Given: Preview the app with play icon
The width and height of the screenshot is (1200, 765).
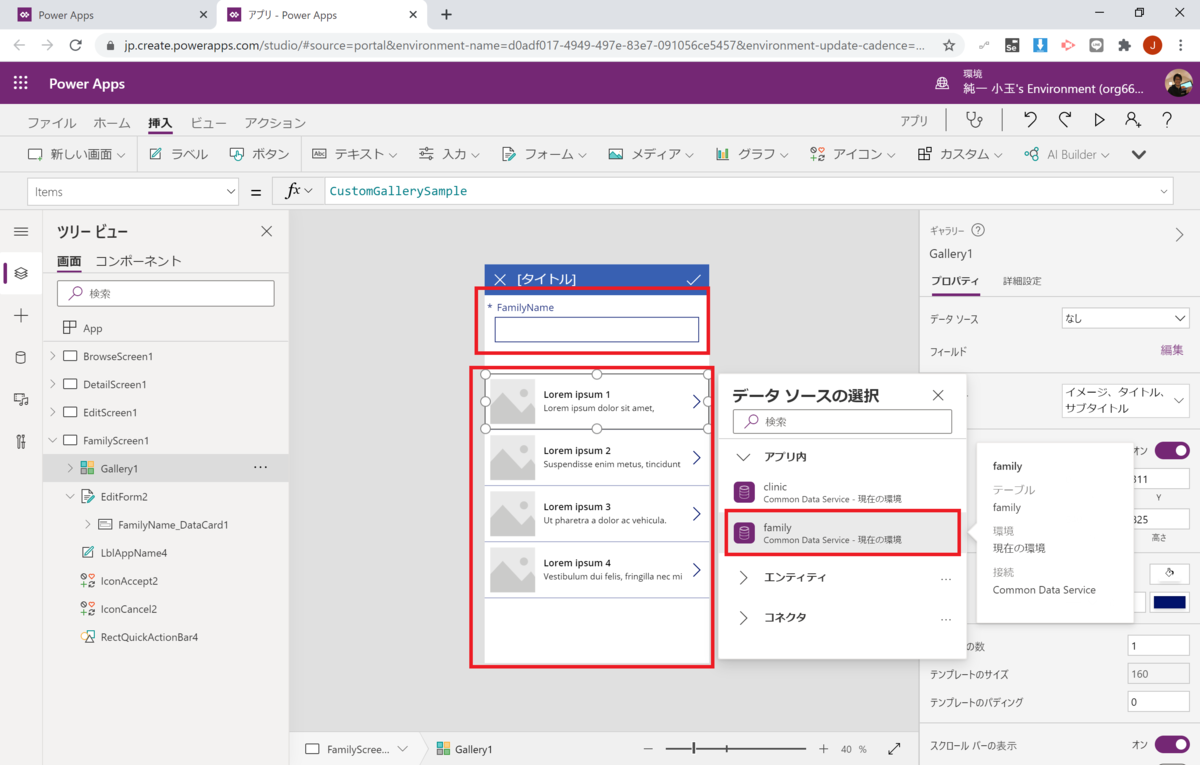Looking at the screenshot, I should coord(1099,120).
